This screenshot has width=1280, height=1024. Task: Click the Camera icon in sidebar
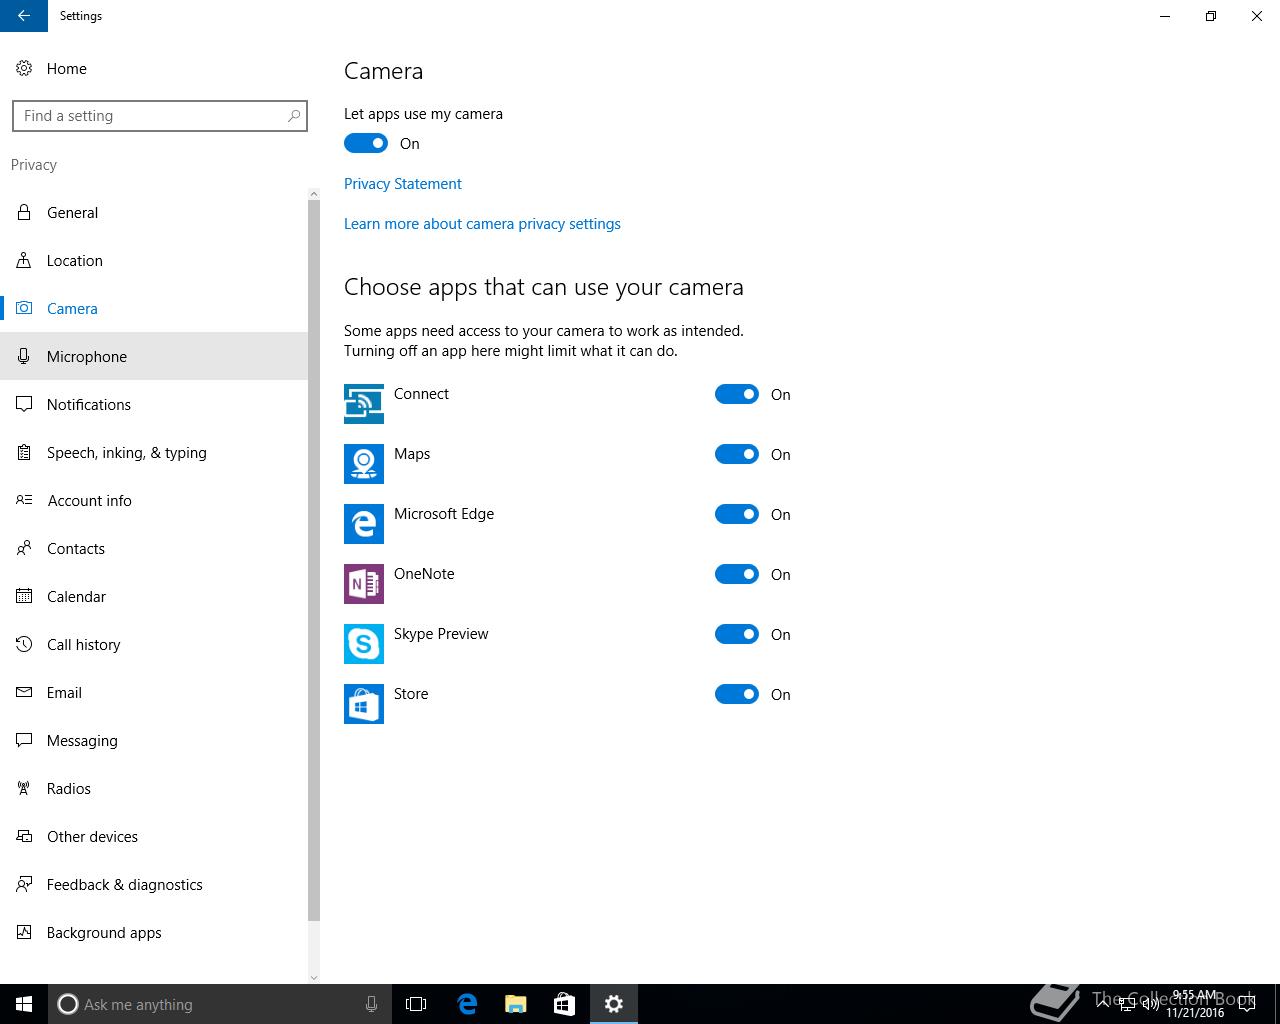point(24,309)
